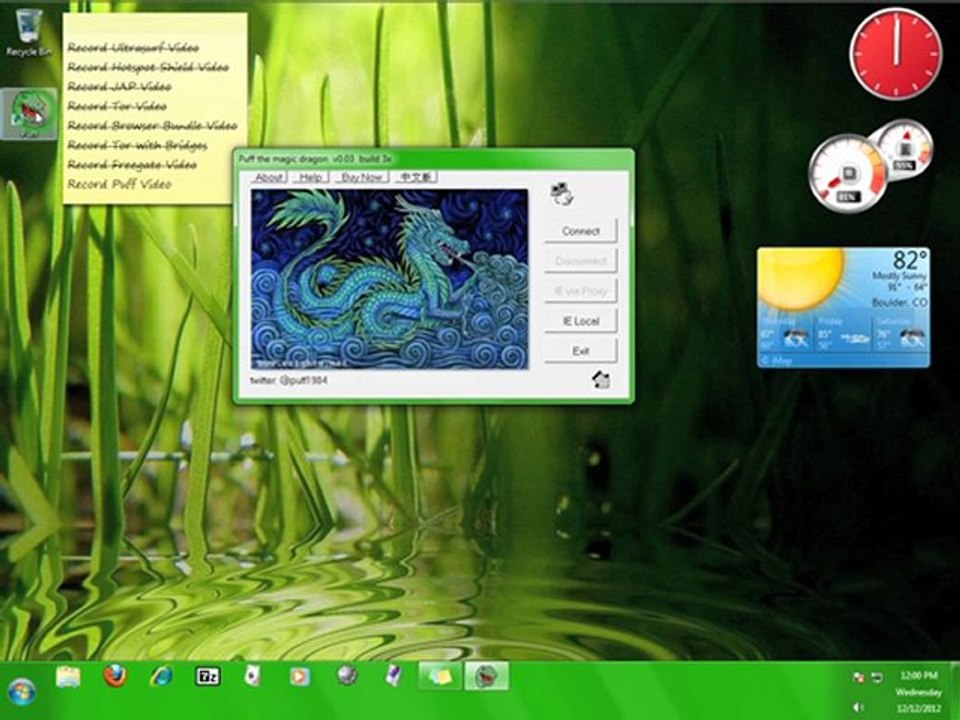Click the show desktop strip at taskbar end
Screen dimensions: 960x720
[955, 691]
